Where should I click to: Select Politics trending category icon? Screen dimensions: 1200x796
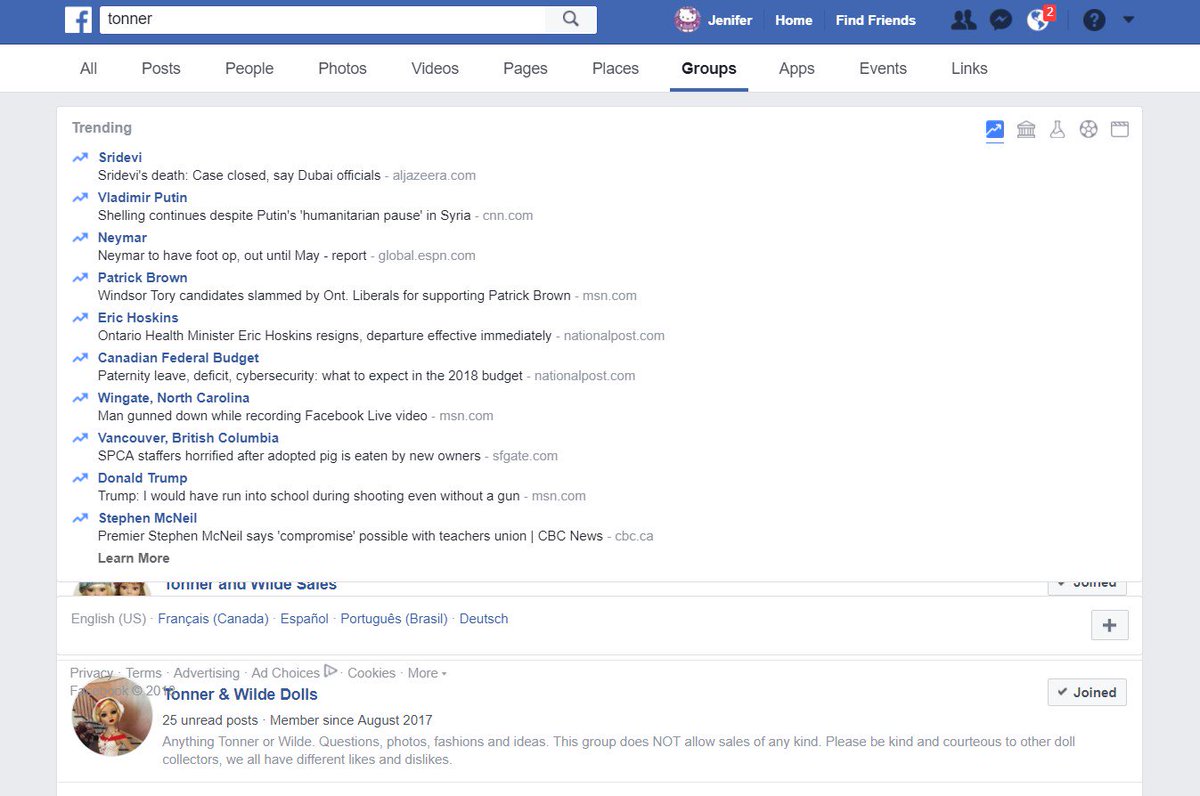click(1026, 129)
